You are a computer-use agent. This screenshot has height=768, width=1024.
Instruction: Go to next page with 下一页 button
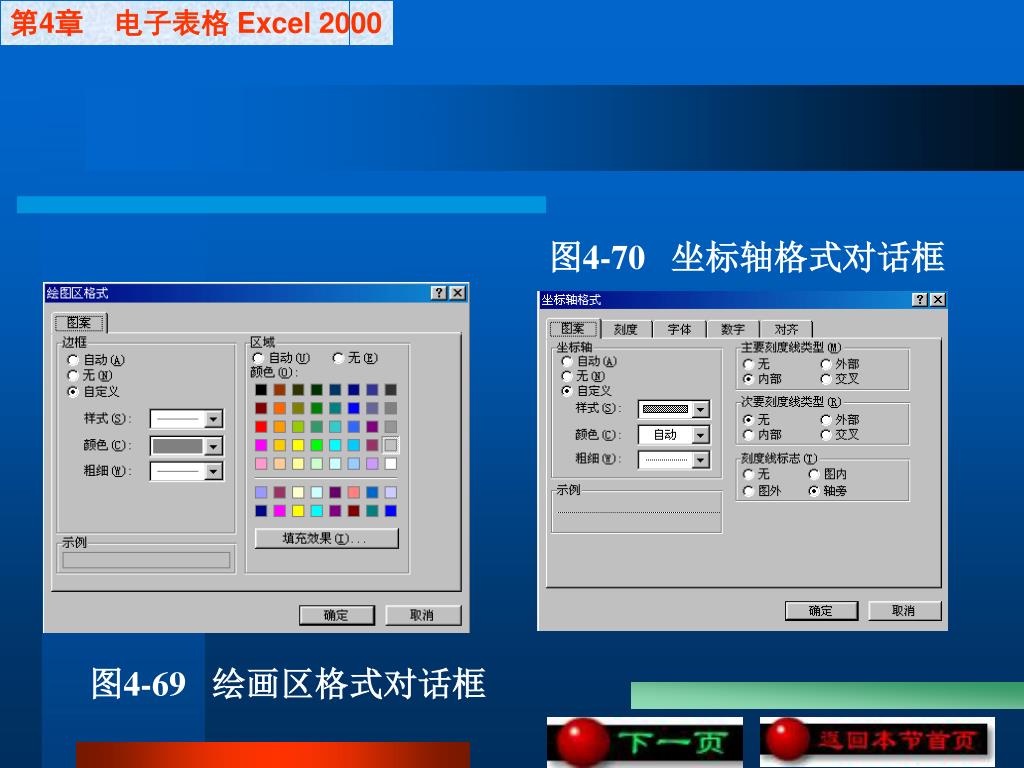645,742
